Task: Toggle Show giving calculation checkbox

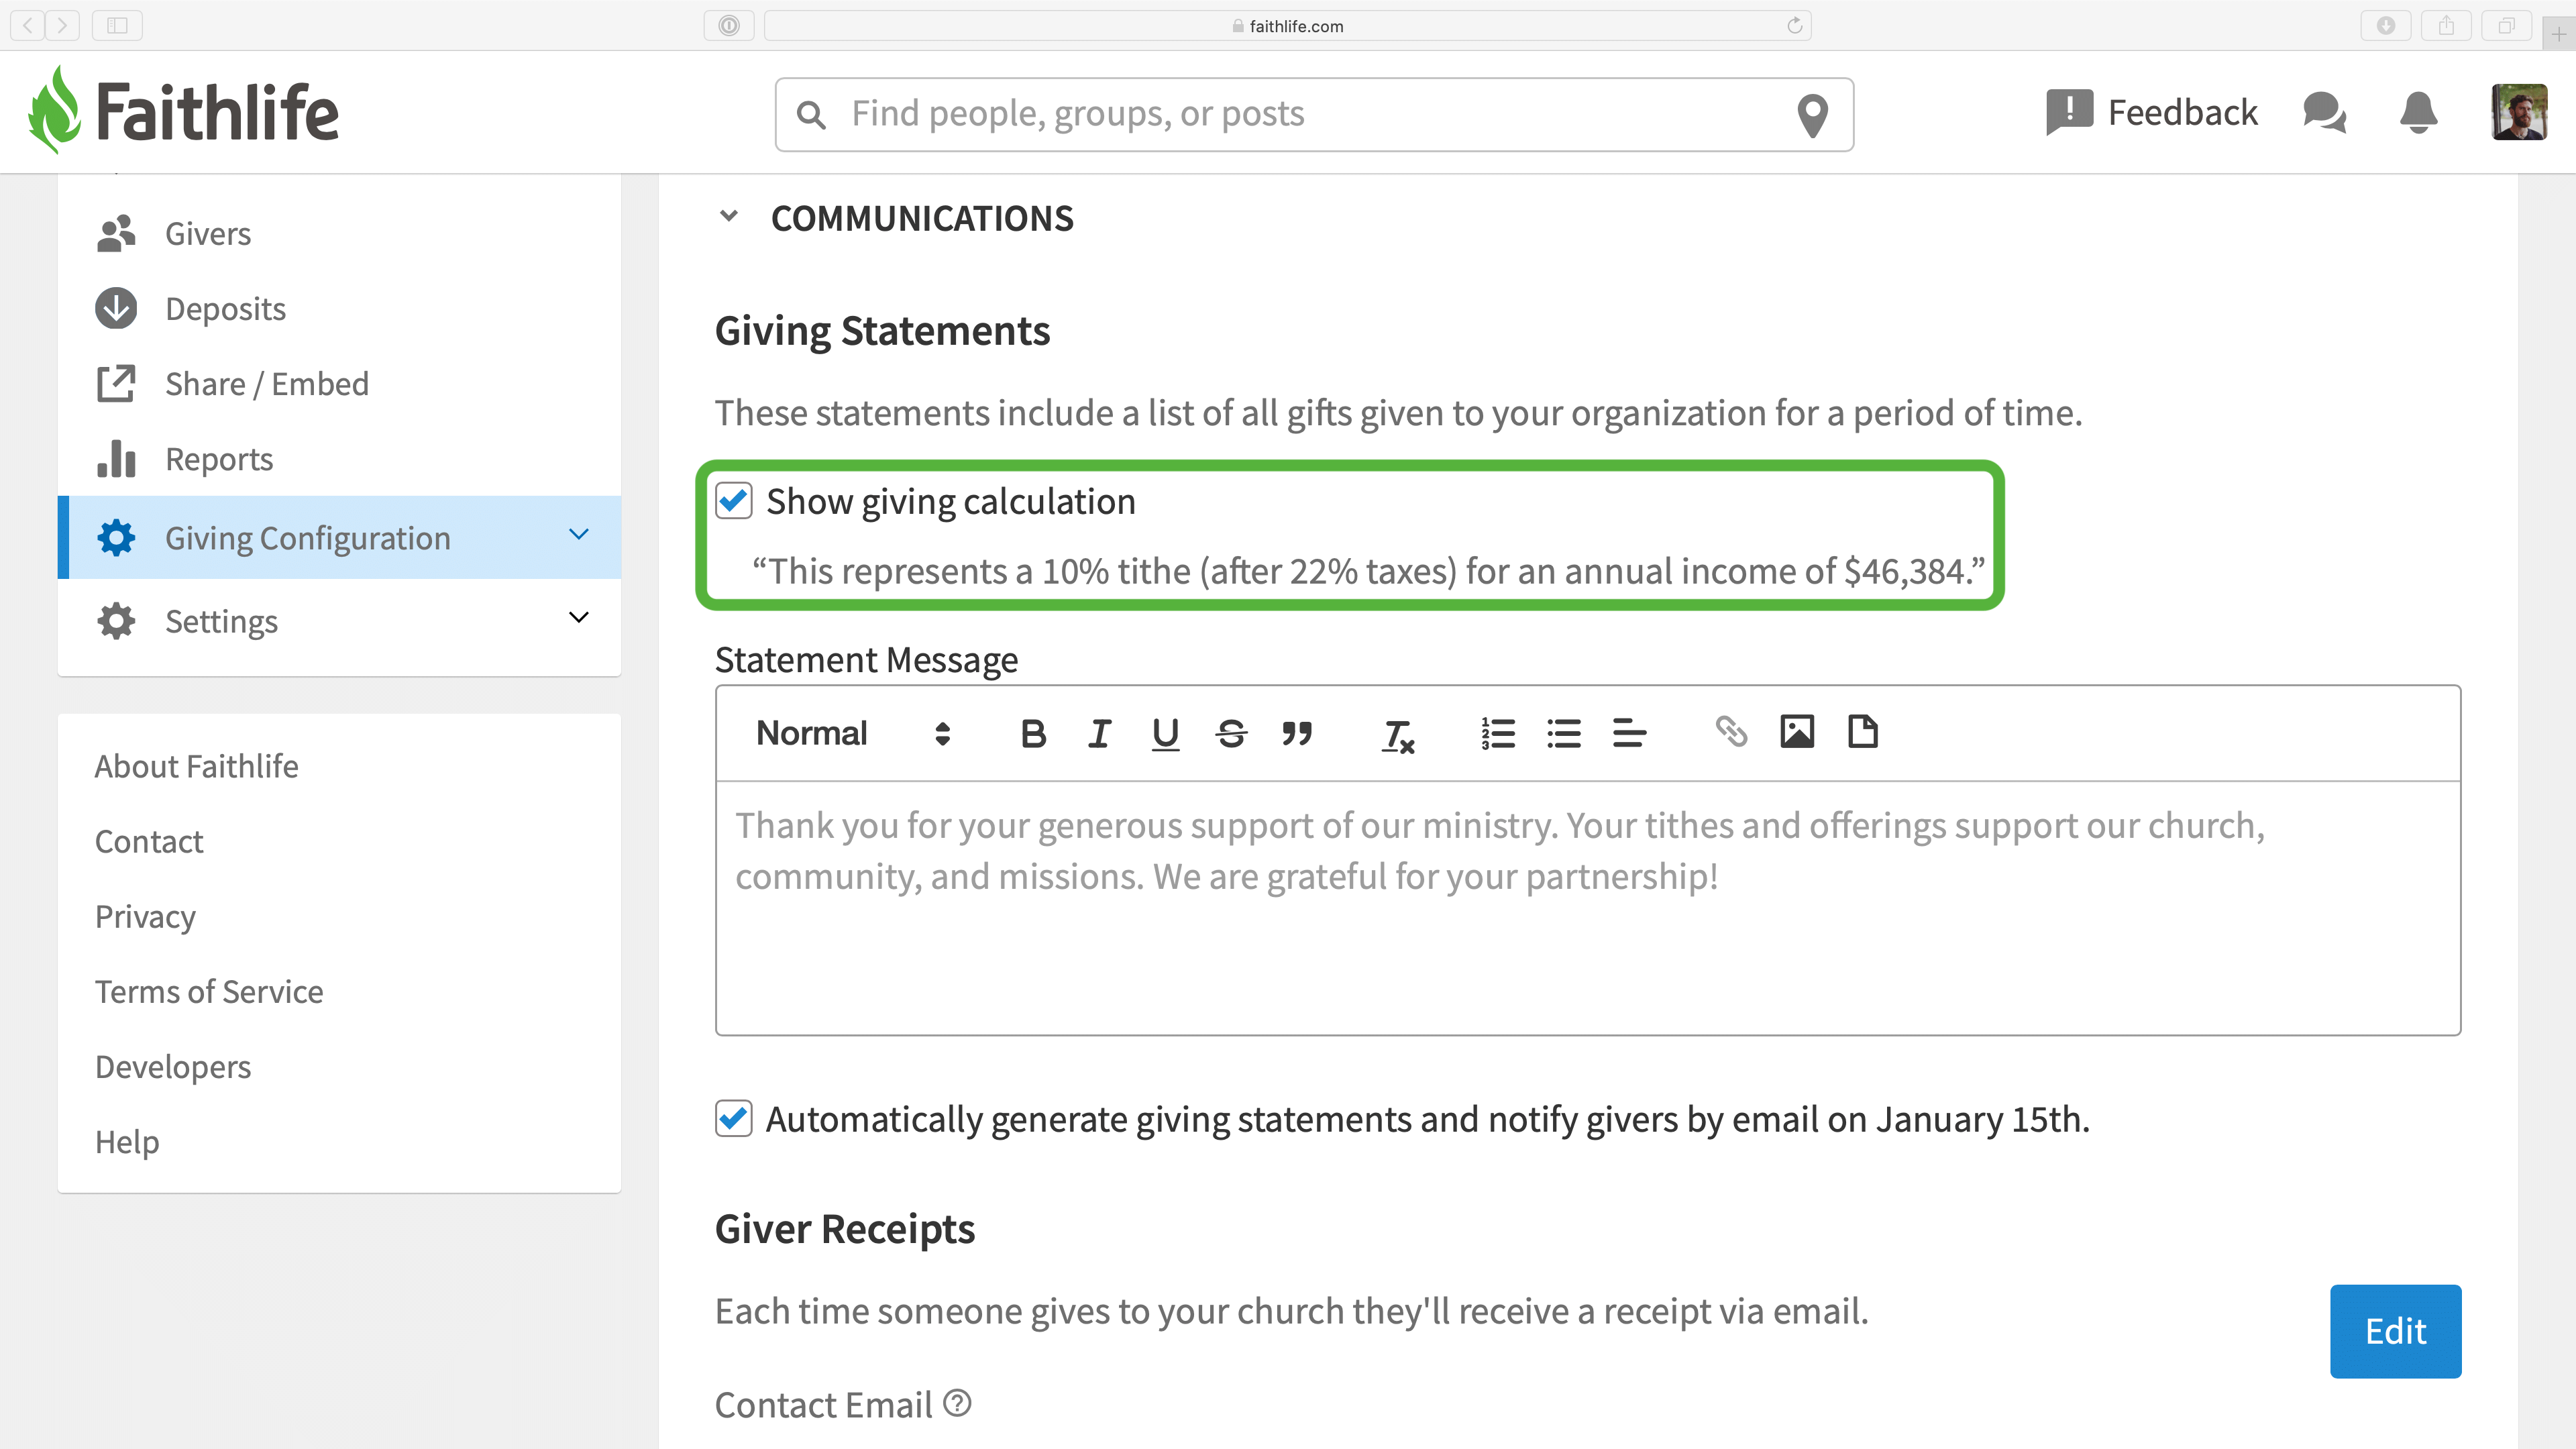Action: (x=734, y=500)
